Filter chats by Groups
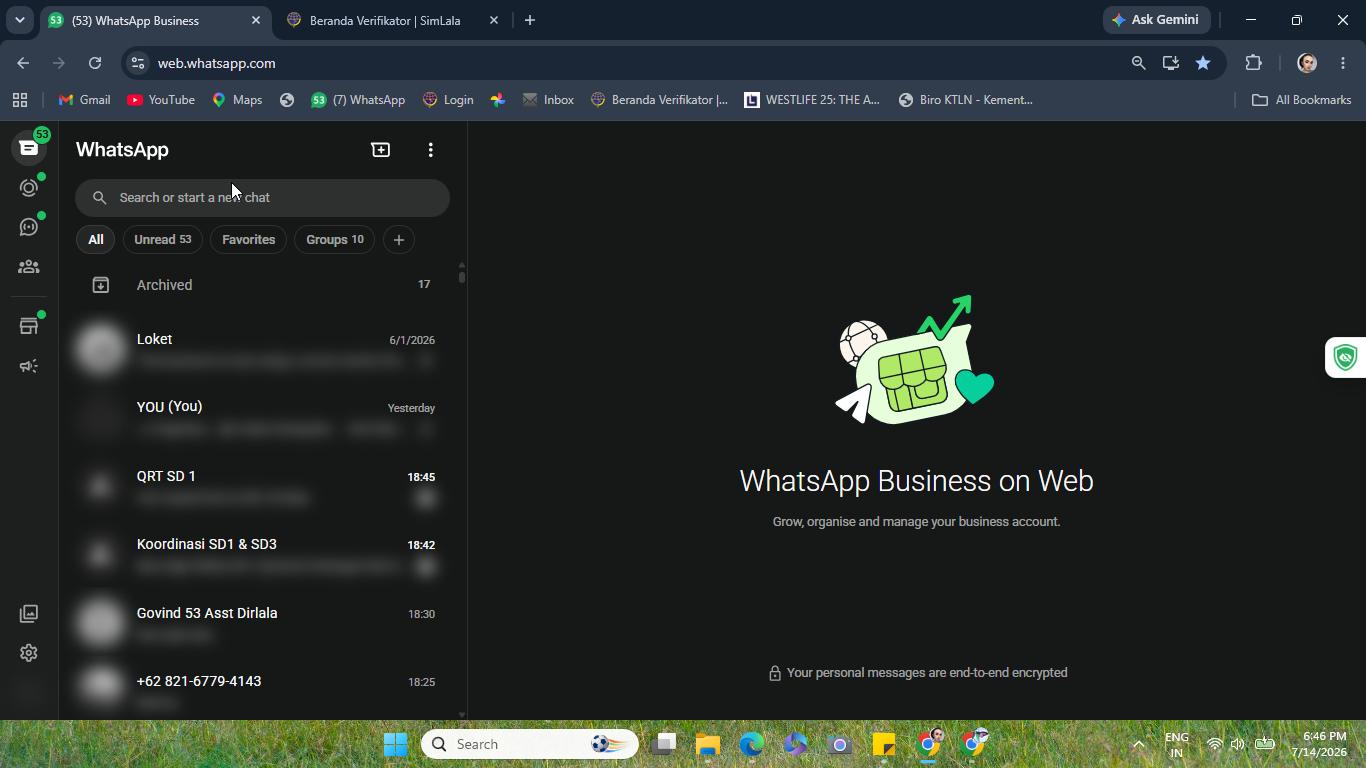 click(x=335, y=240)
